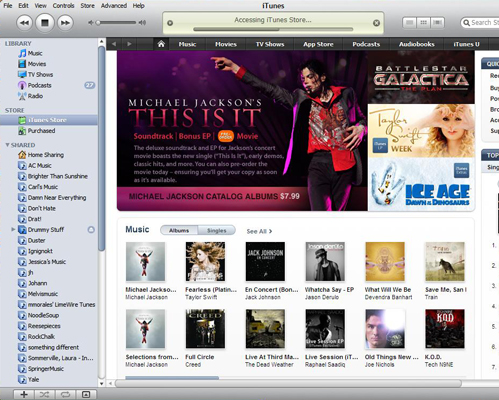Show Albums in the Music section
The image size is (499, 400).
[x=179, y=230]
